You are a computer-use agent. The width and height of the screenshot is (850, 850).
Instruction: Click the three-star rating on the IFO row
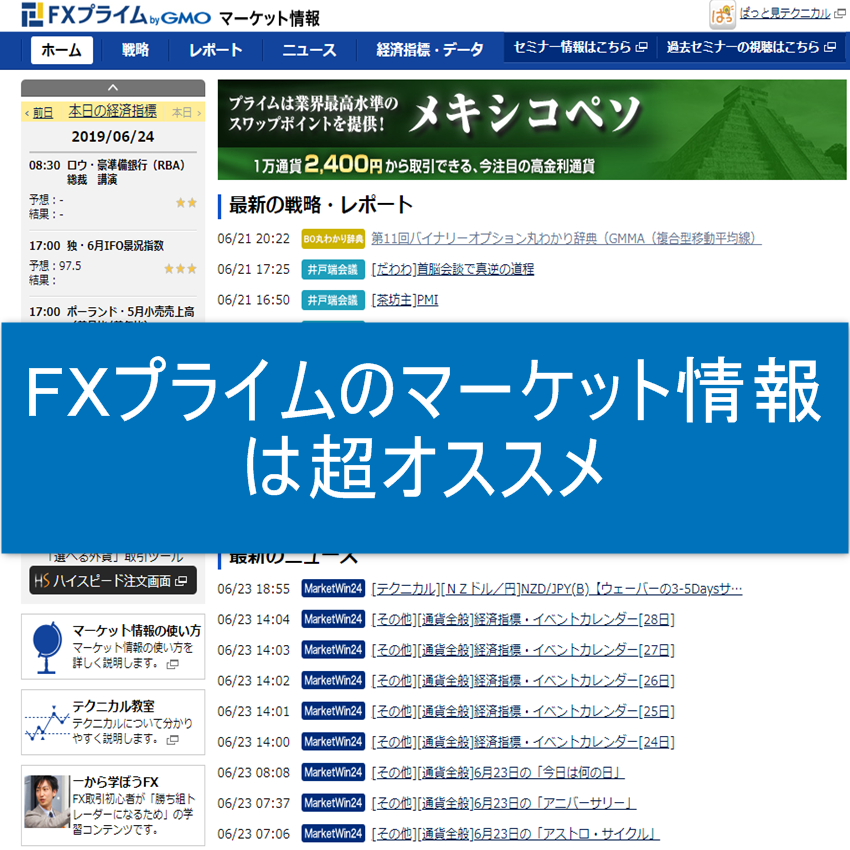[x=181, y=269]
